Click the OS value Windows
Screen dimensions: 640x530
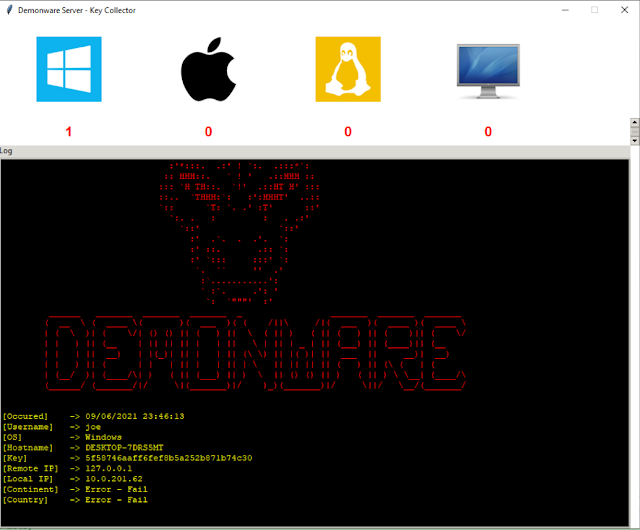[103, 437]
